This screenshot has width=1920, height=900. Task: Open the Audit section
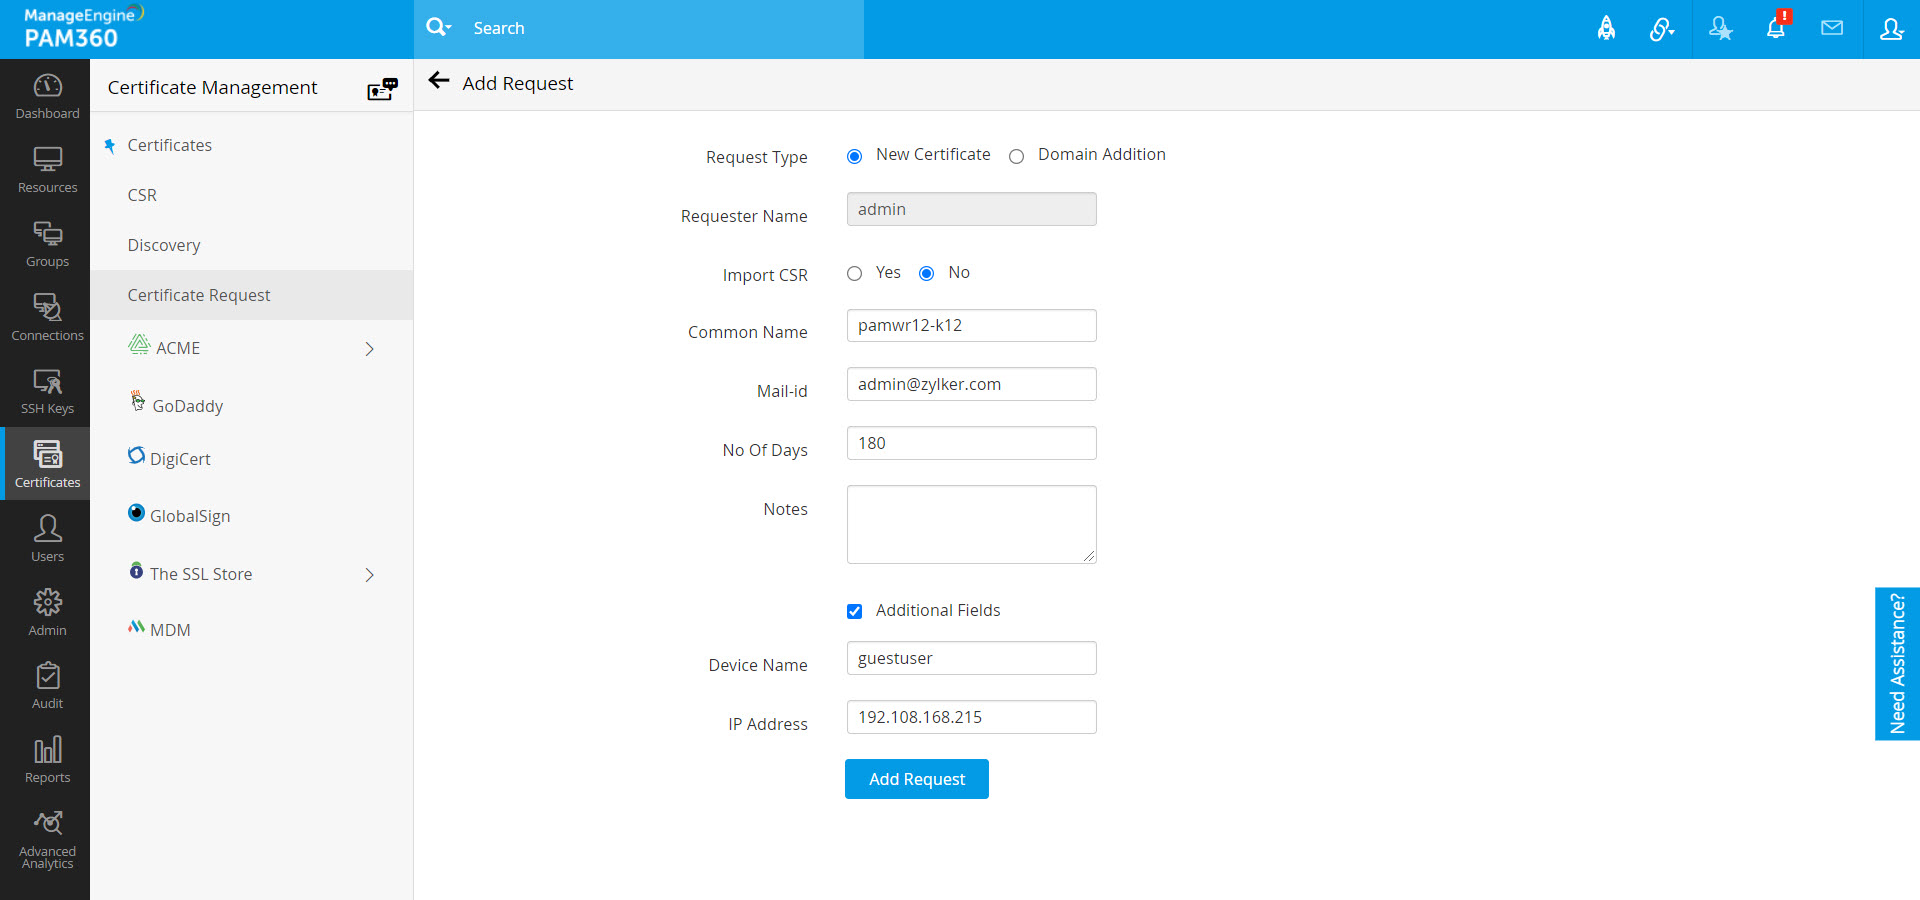click(47, 686)
